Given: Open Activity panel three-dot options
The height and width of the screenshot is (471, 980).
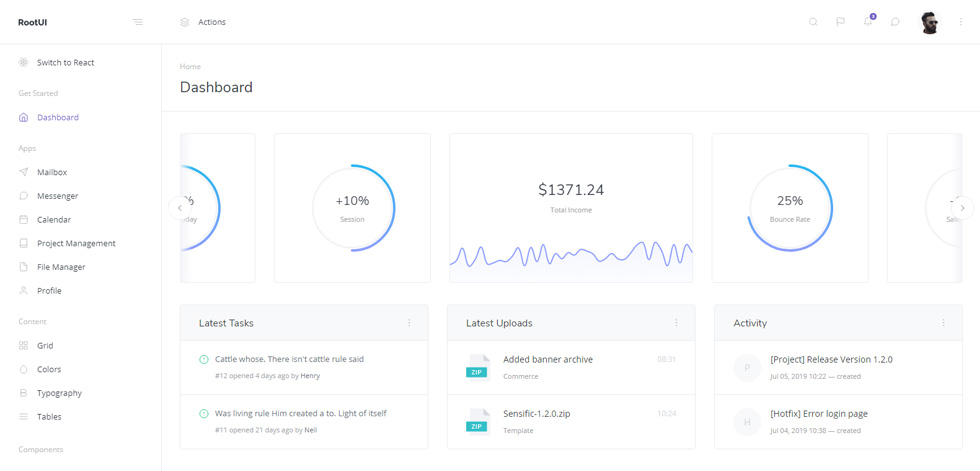Looking at the screenshot, I should [x=943, y=323].
